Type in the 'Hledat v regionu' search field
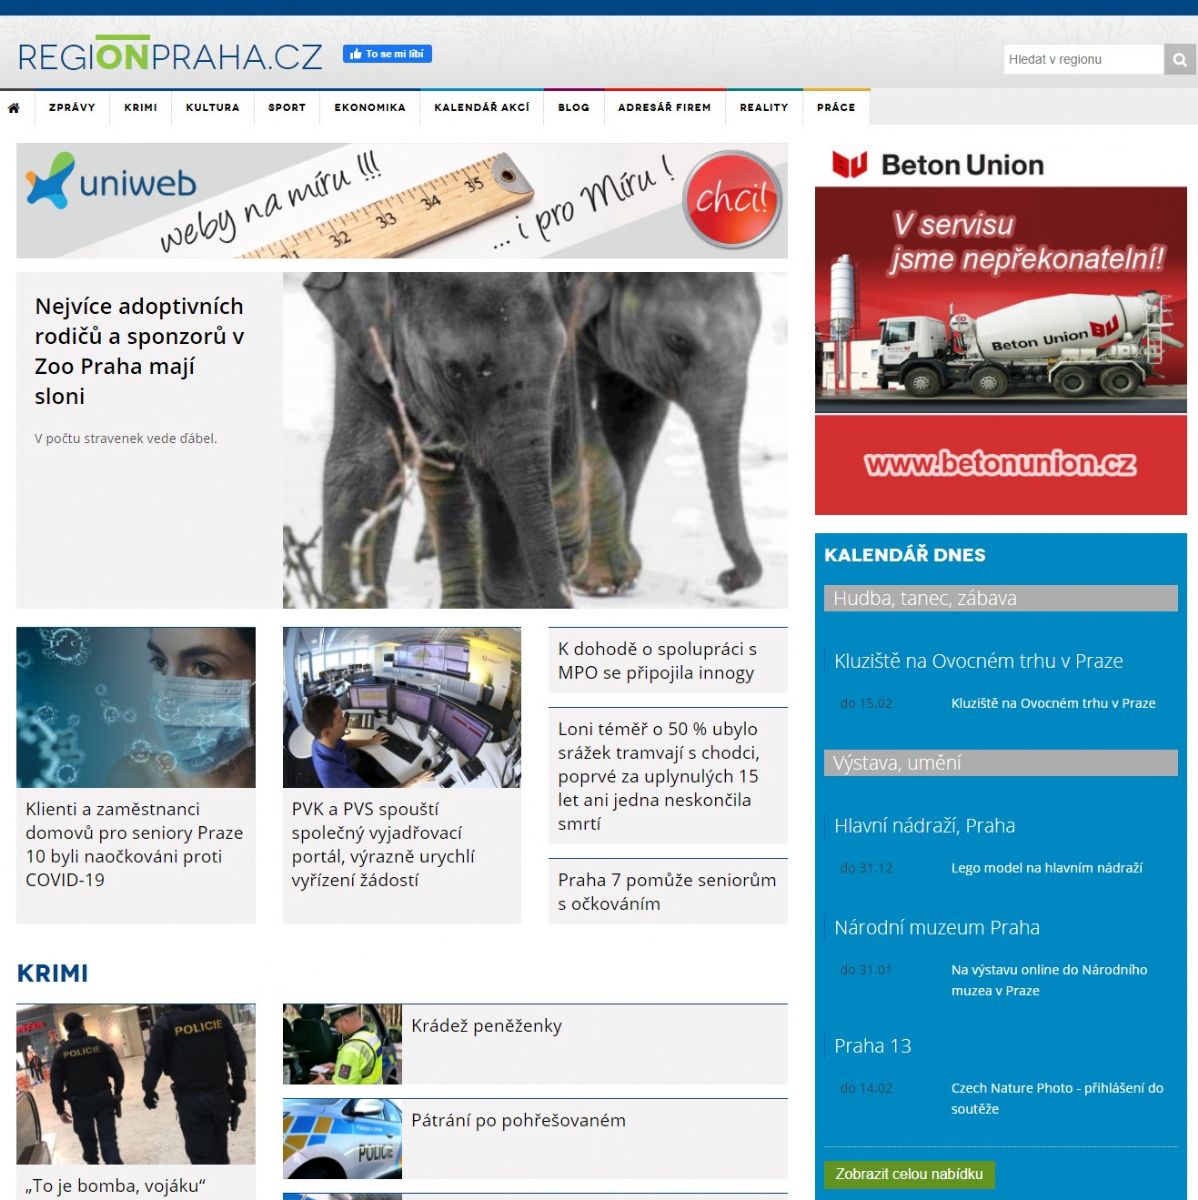This screenshot has width=1198, height=1200. (x=1083, y=60)
